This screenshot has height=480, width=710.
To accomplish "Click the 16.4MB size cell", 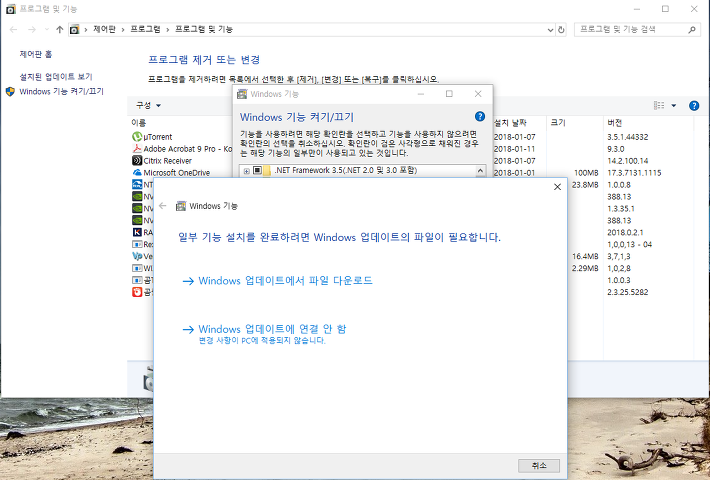I will (585, 256).
